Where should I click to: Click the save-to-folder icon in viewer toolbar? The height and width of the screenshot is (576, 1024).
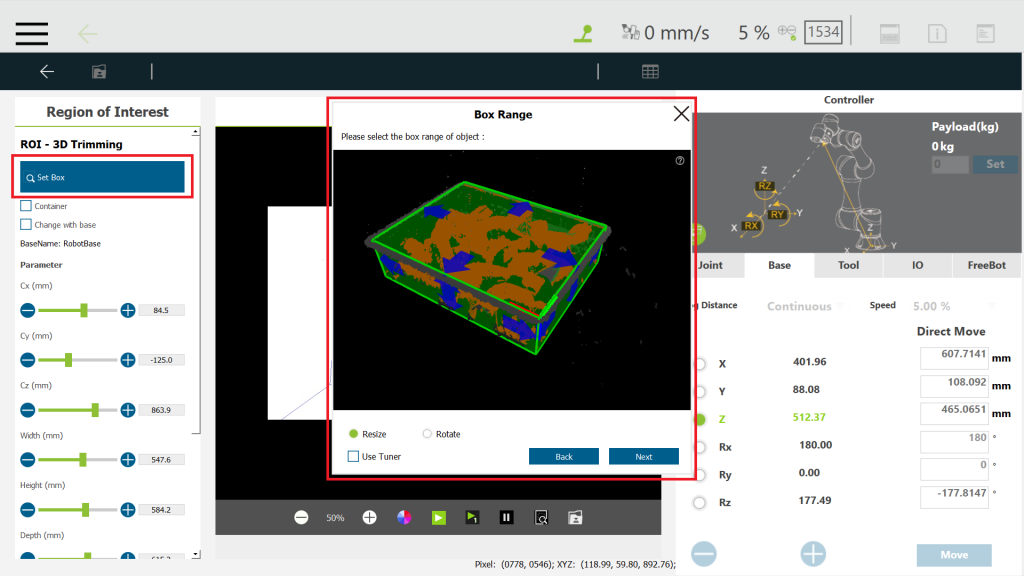click(x=574, y=517)
